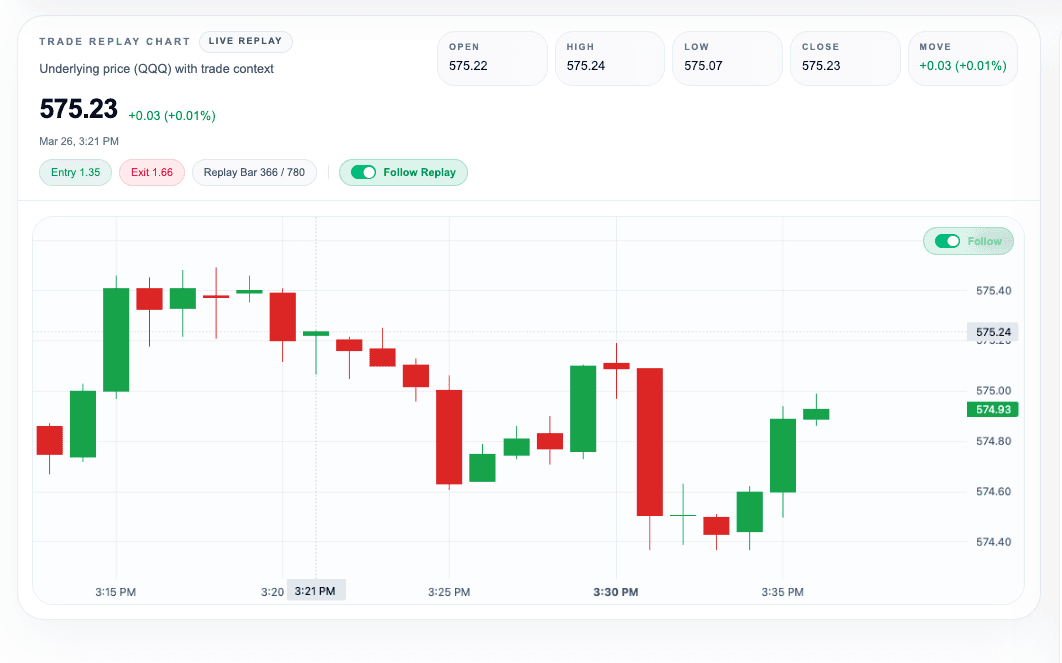Click the 3:30 PM time axis label

pos(616,592)
